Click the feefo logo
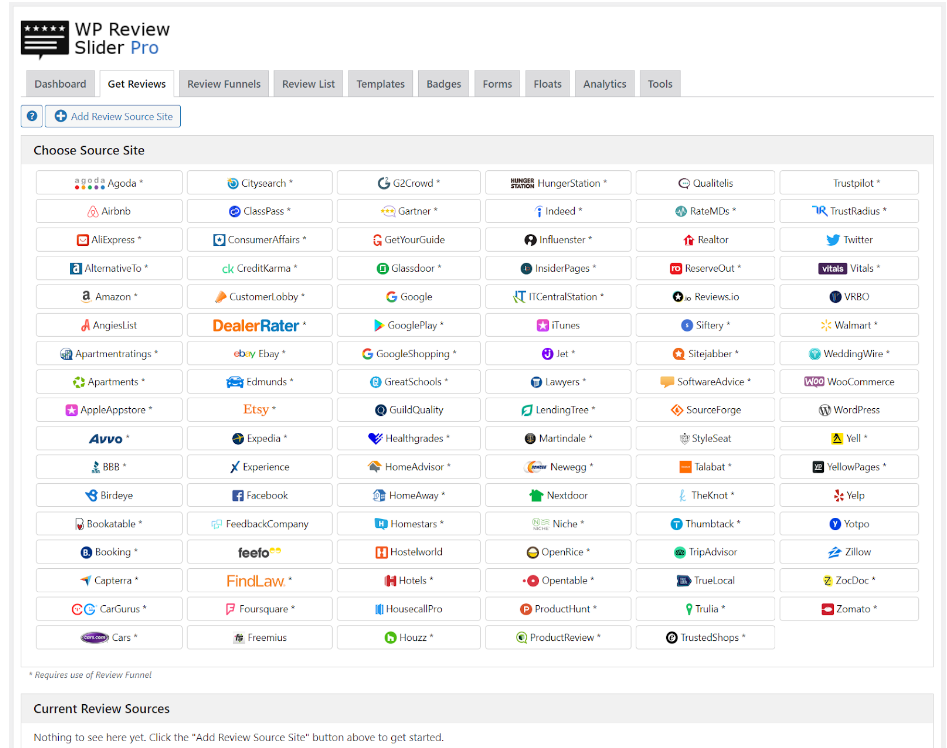This screenshot has width=947, height=748. point(259,552)
